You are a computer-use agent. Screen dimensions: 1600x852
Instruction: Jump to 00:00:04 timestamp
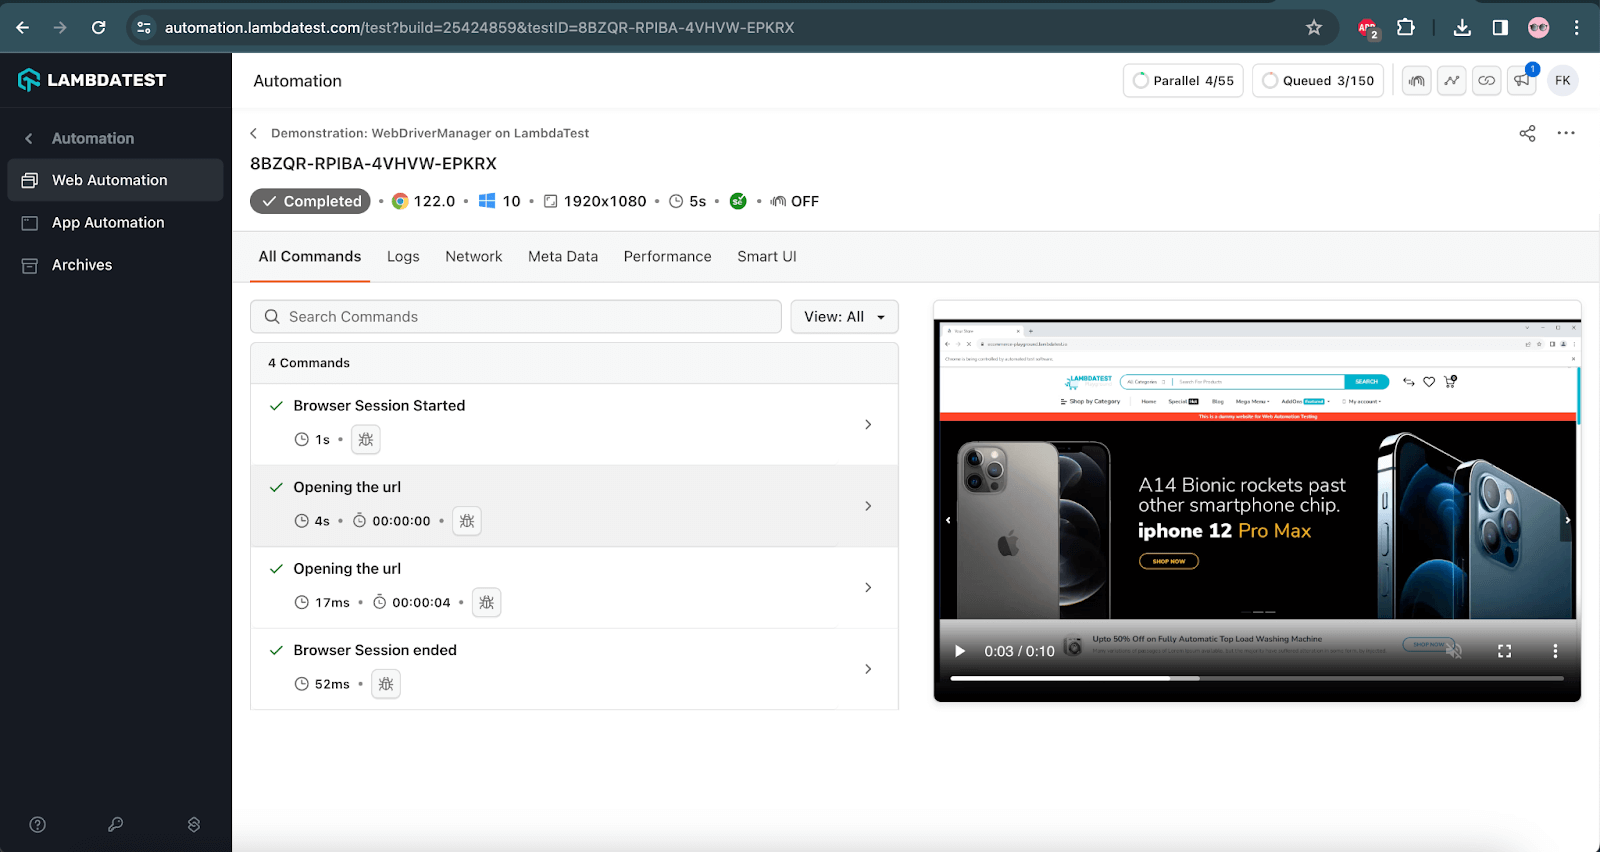(x=421, y=602)
